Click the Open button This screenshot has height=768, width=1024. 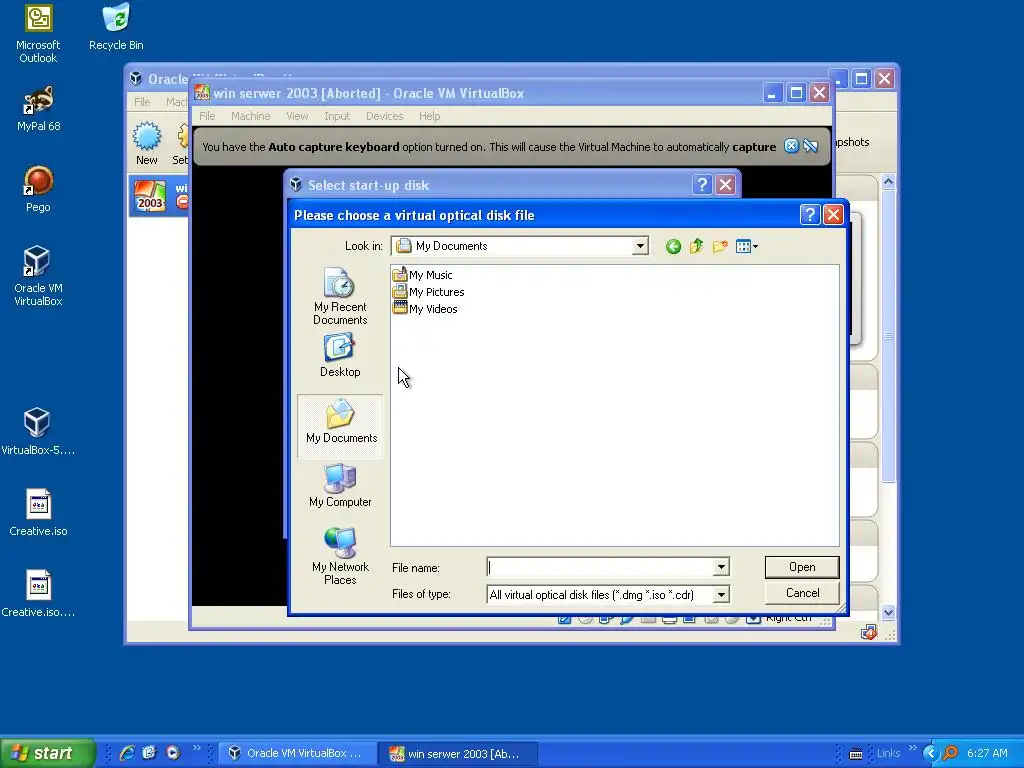point(802,567)
